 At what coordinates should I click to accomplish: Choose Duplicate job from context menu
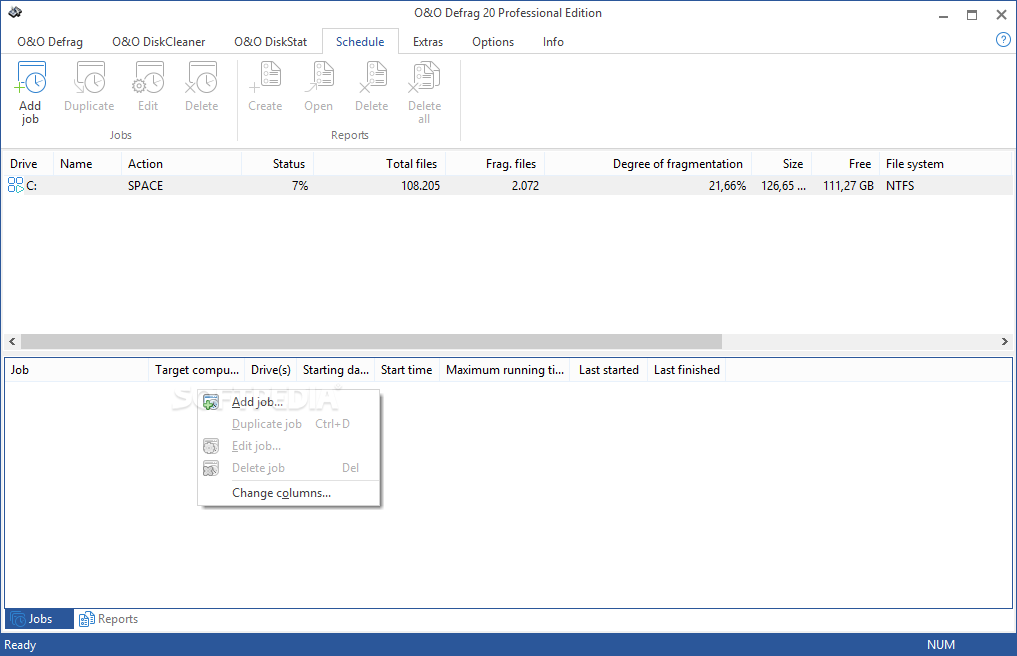[289, 424]
